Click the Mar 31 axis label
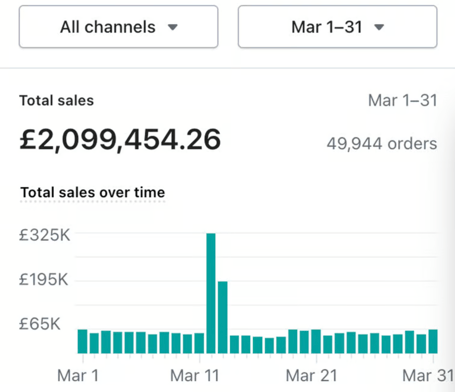 tap(428, 376)
